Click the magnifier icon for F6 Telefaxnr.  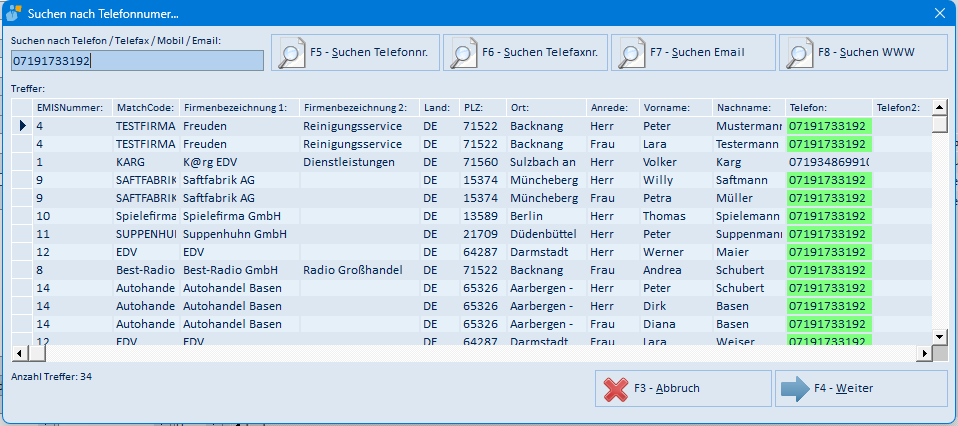click(463, 53)
